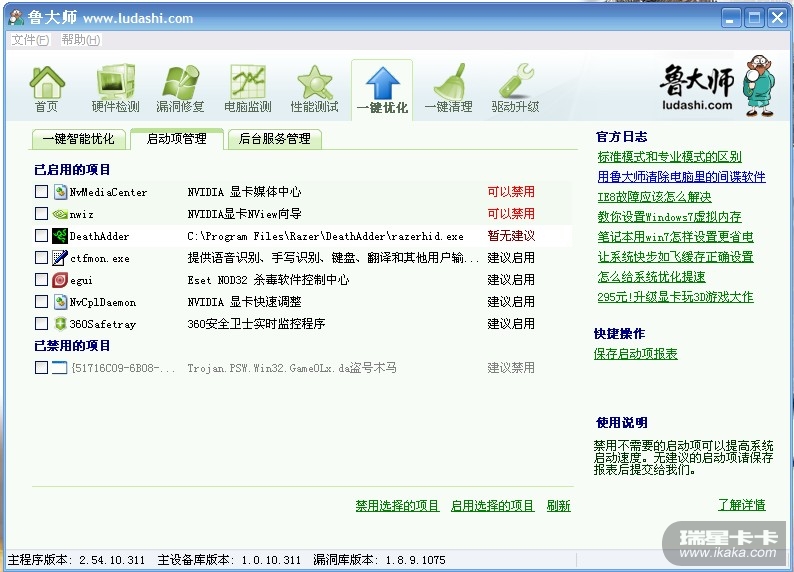The width and height of the screenshot is (794, 572).
Task: Open 用鲁大师清除电脑里的间谍软件 link
Action: click(682, 177)
